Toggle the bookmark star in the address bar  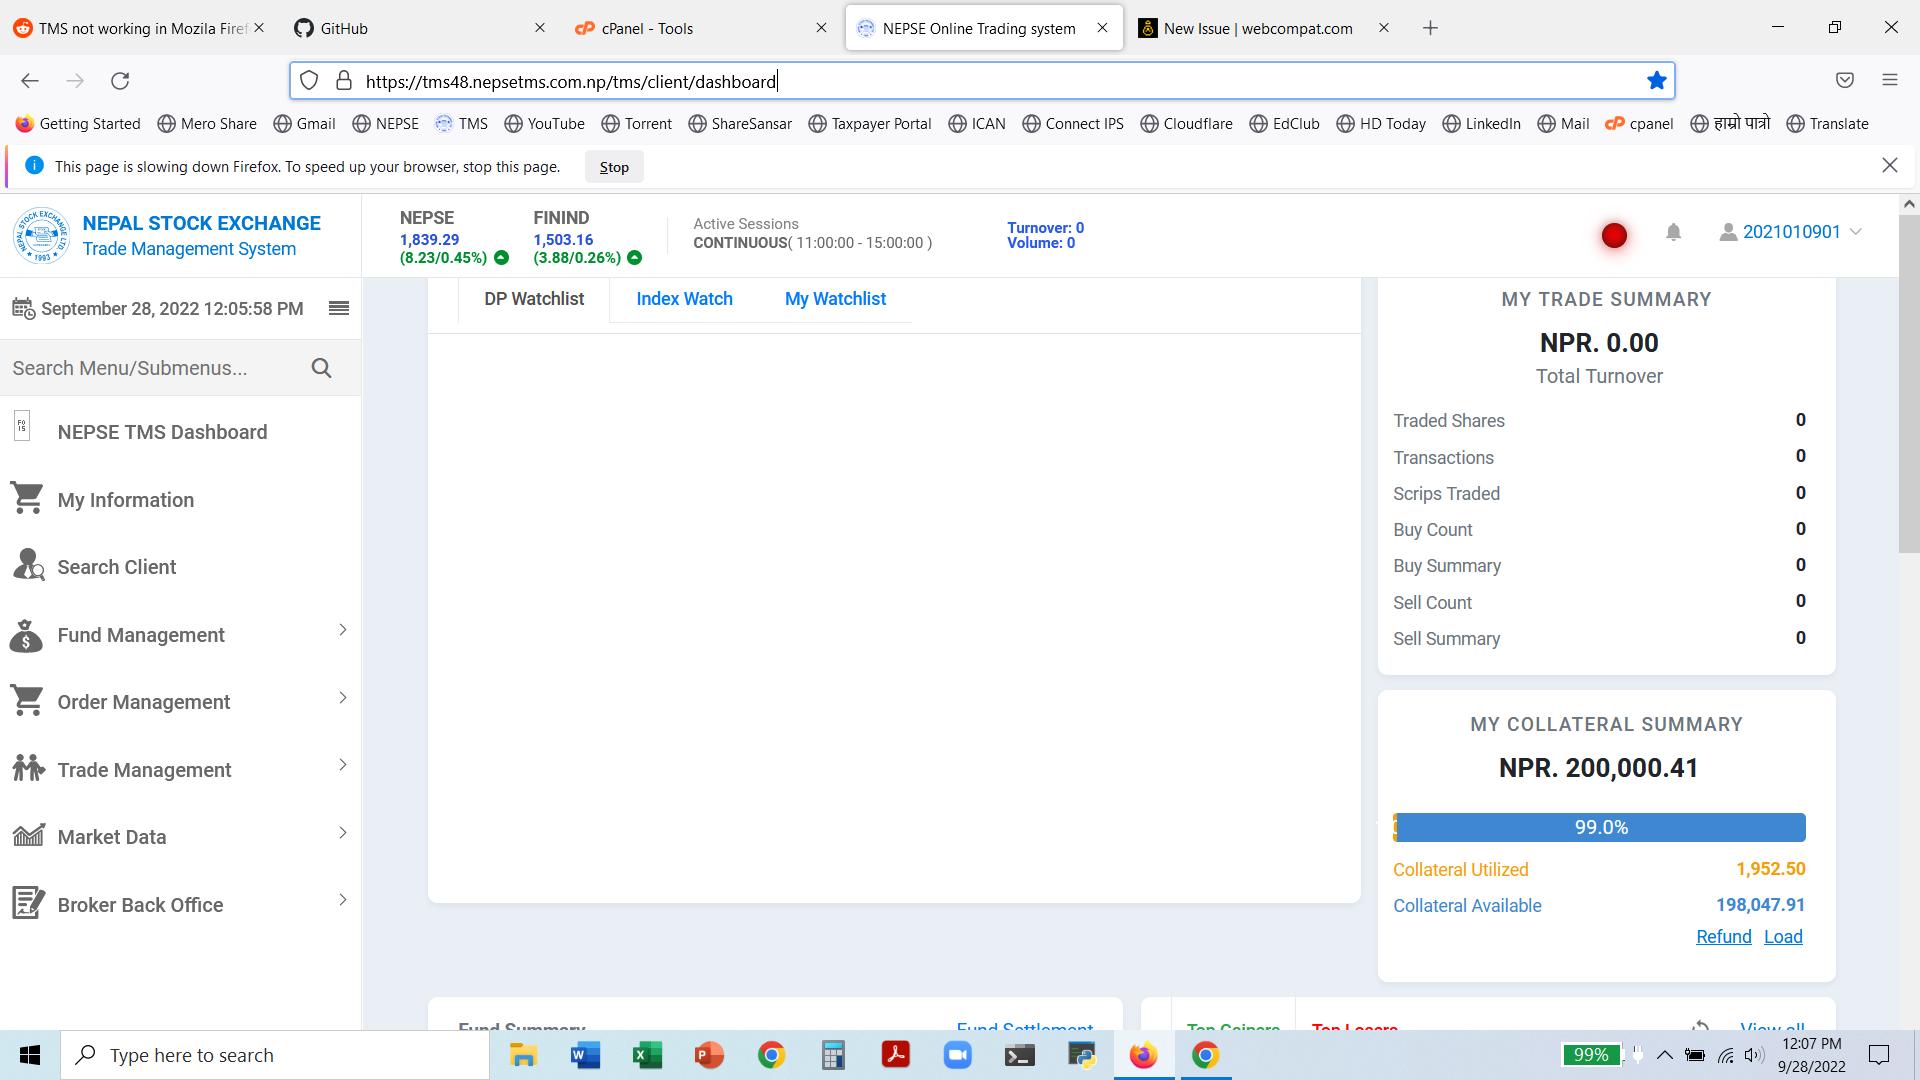(x=1656, y=80)
